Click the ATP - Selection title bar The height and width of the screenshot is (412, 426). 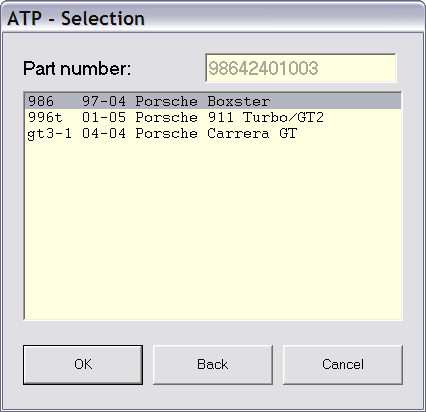213,18
